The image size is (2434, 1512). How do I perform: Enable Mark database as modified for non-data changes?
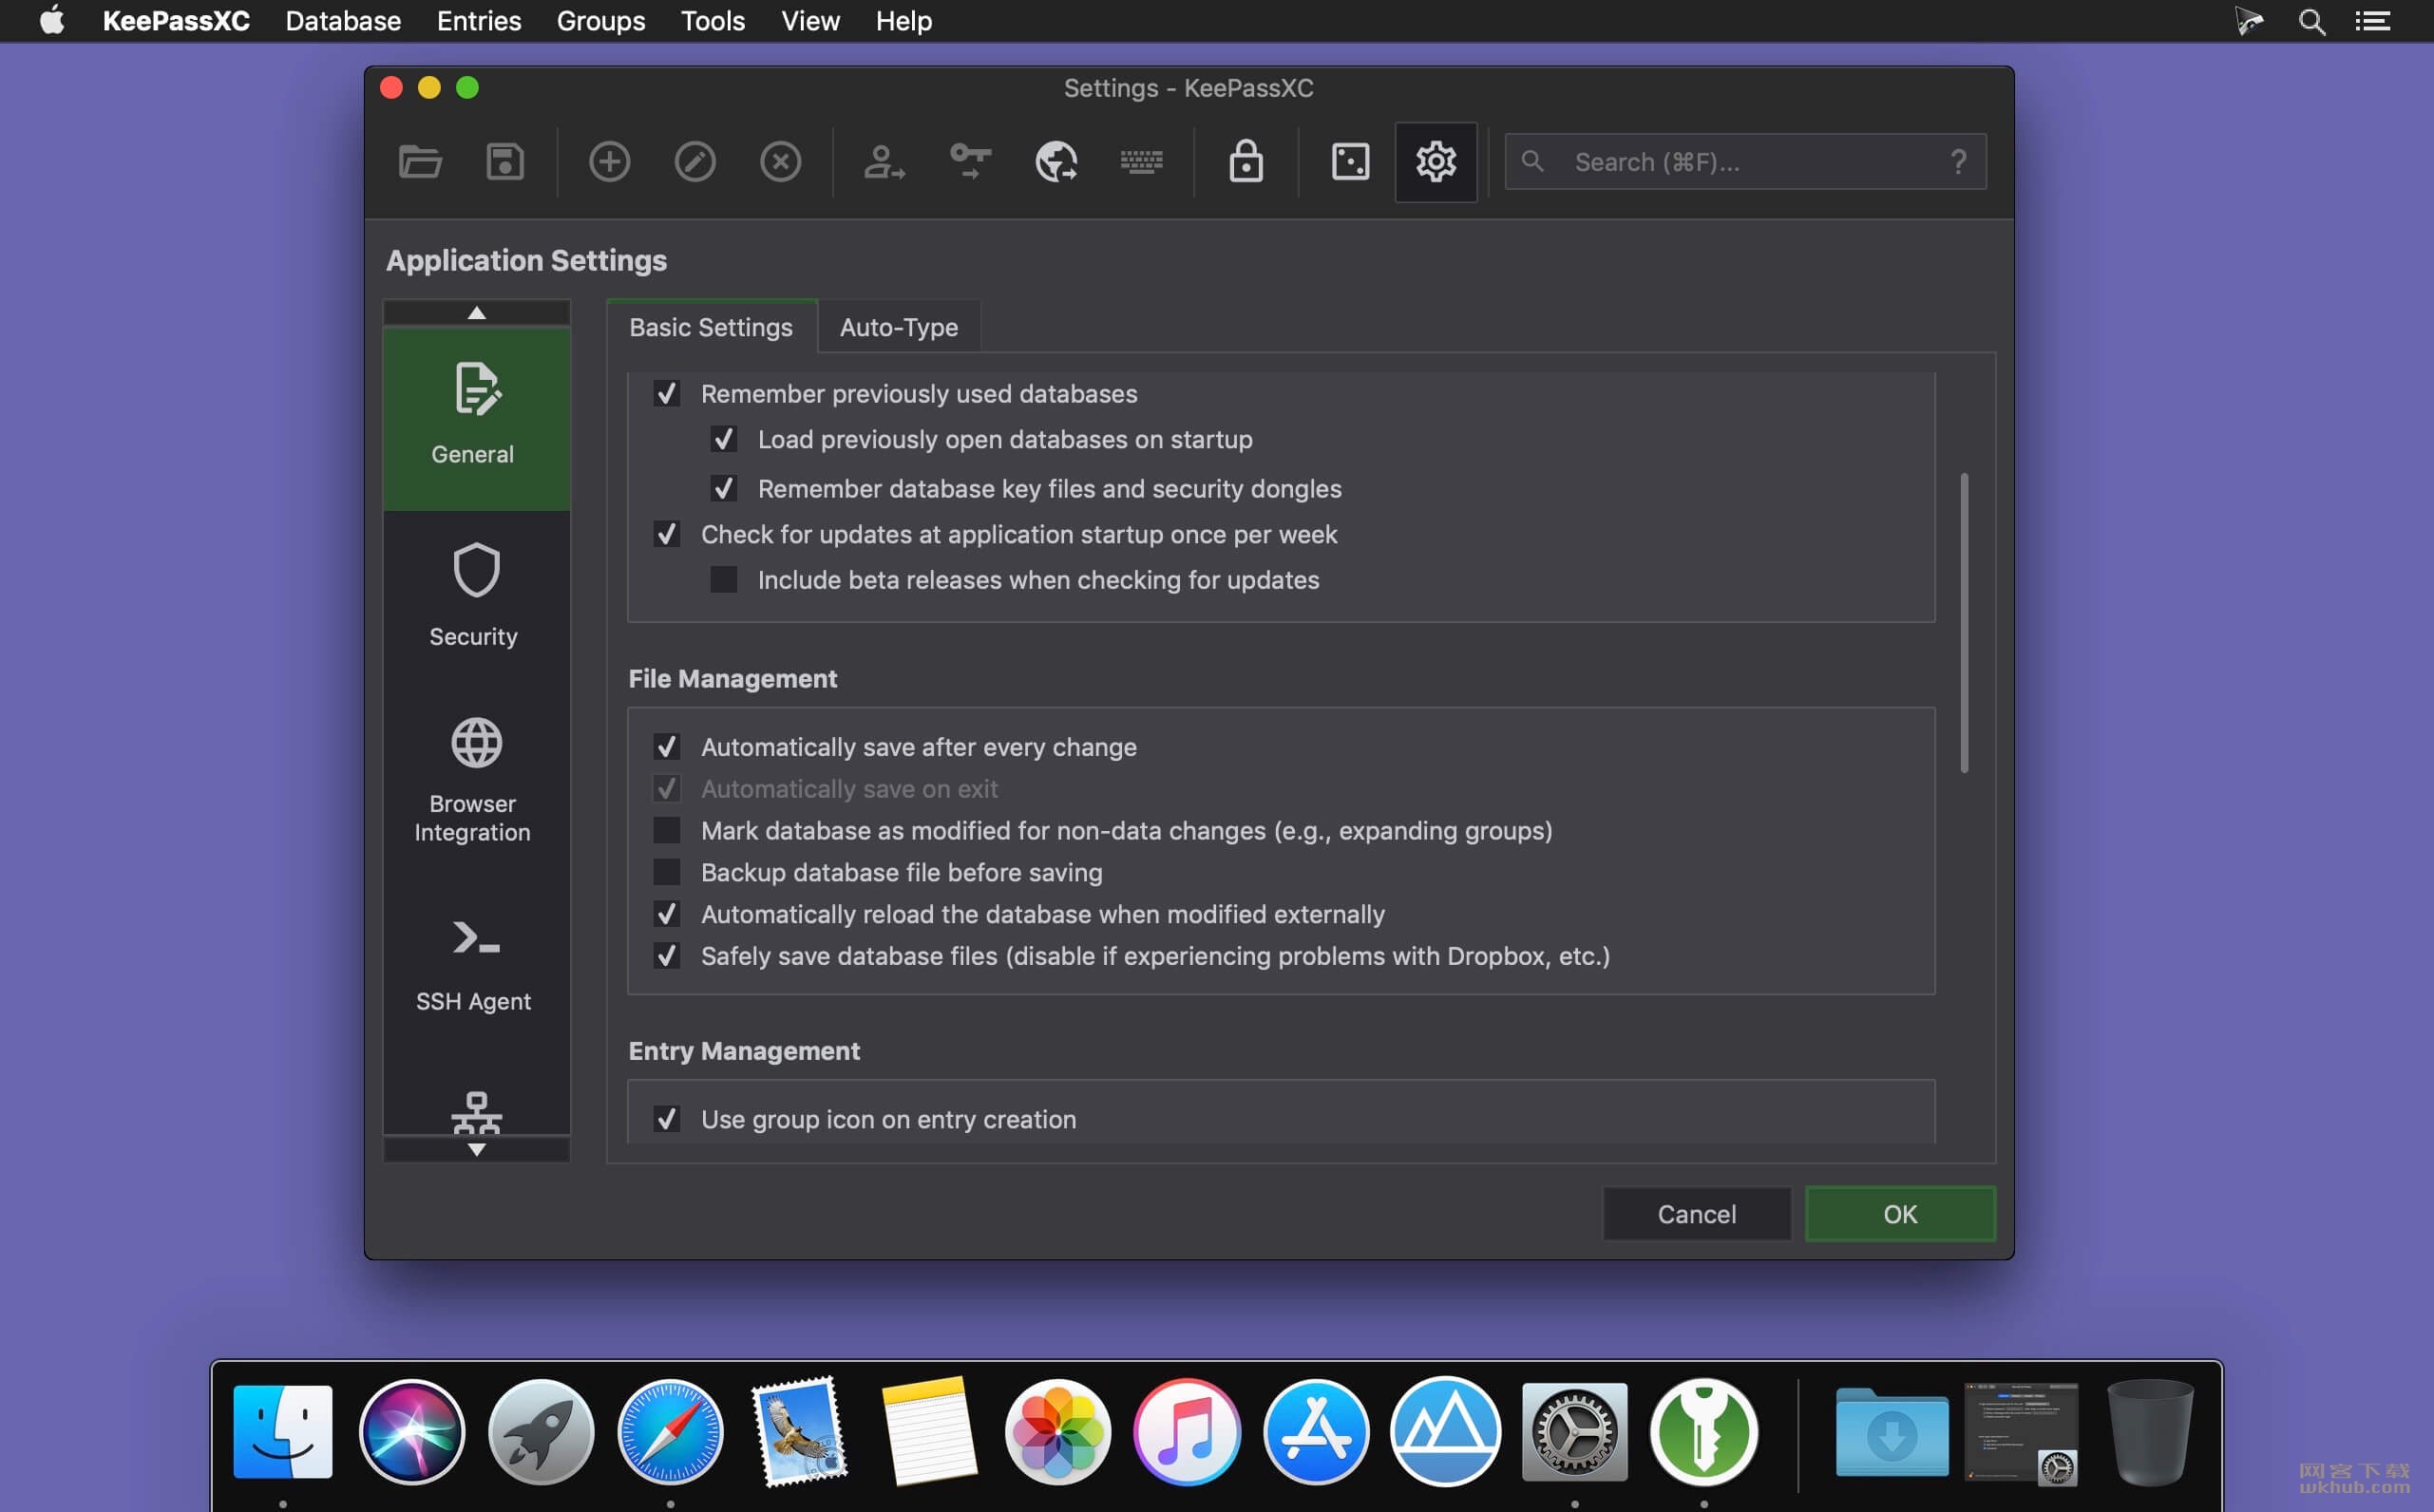(x=666, y=830)
